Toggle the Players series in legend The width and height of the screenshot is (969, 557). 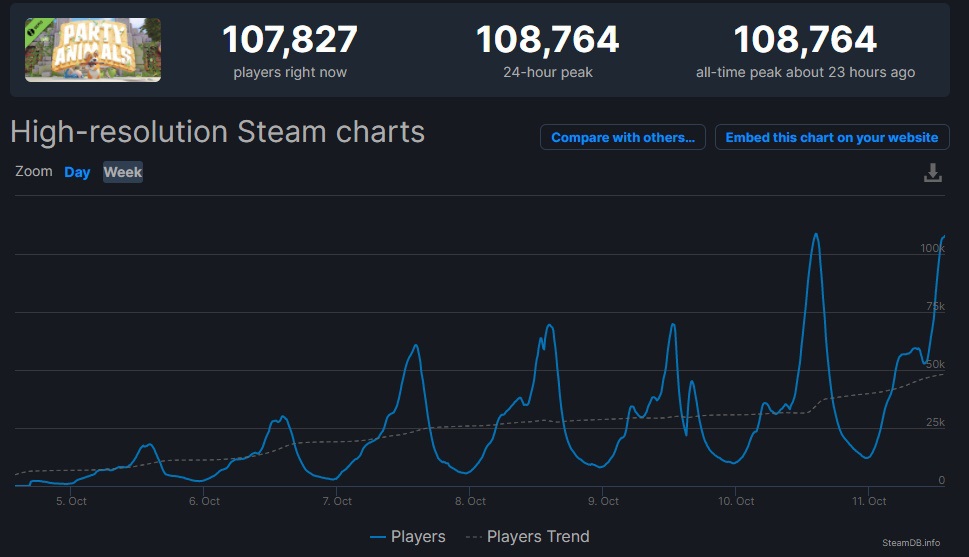(x=407, y=537)
